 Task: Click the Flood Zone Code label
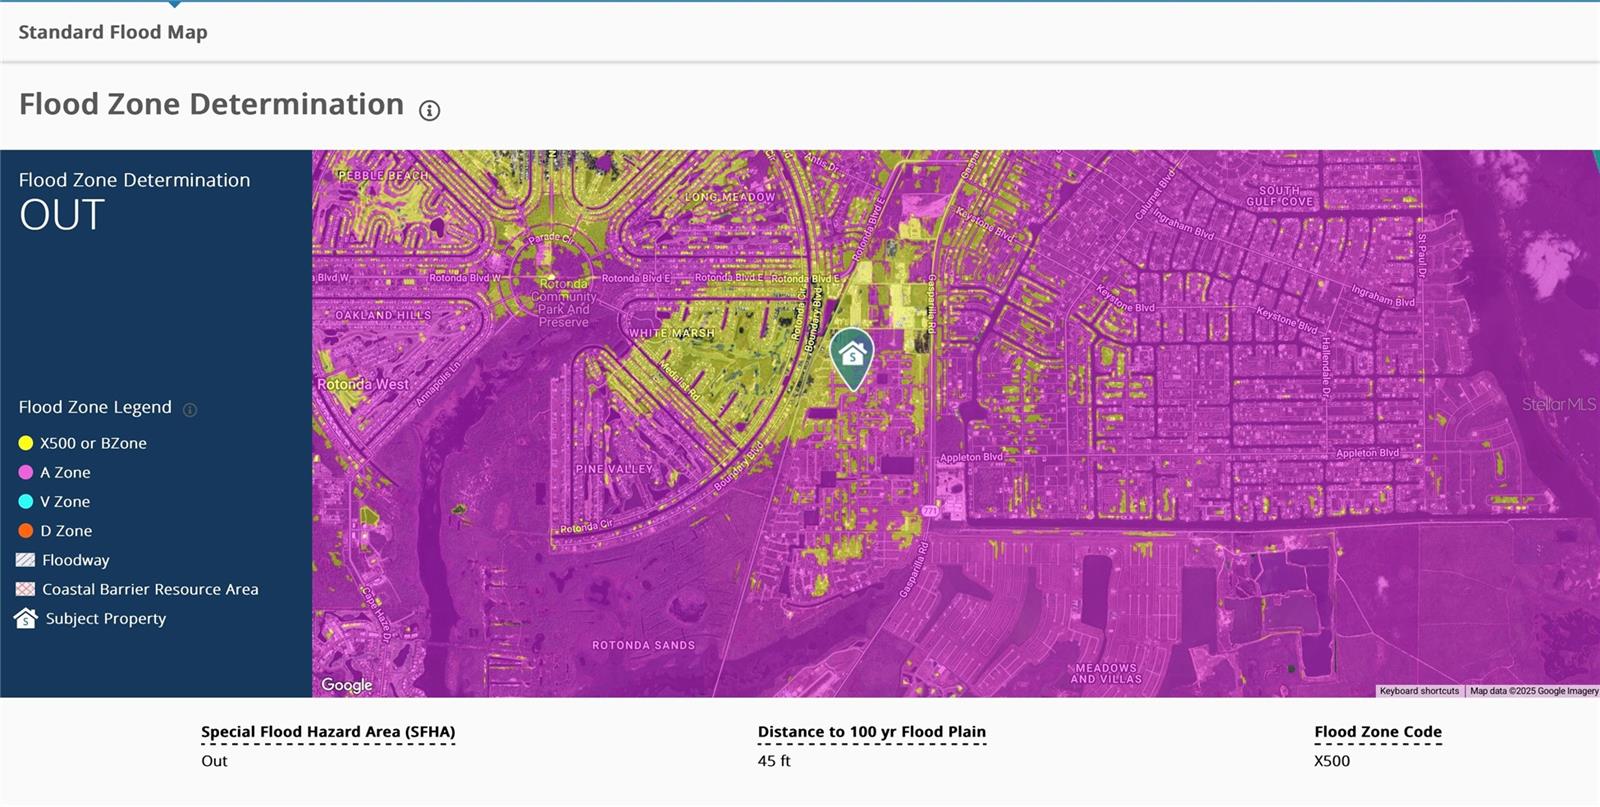point(1377,732)
